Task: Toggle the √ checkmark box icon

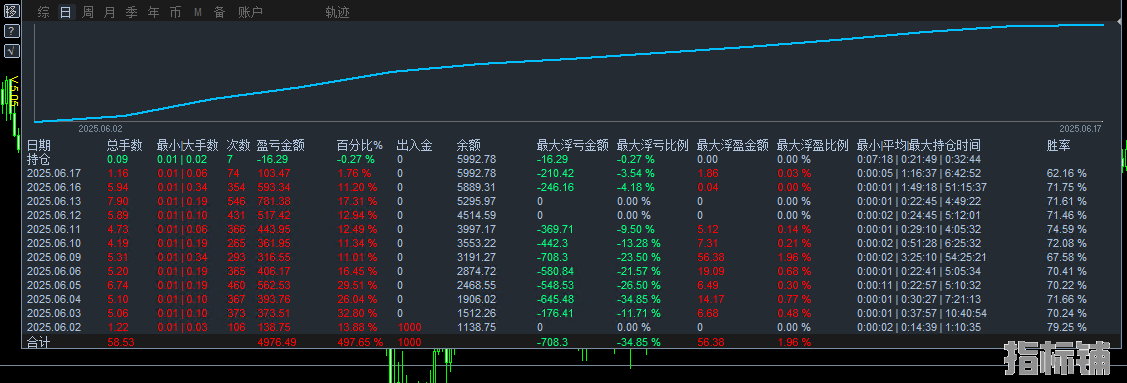Action: tap(12, 50)
